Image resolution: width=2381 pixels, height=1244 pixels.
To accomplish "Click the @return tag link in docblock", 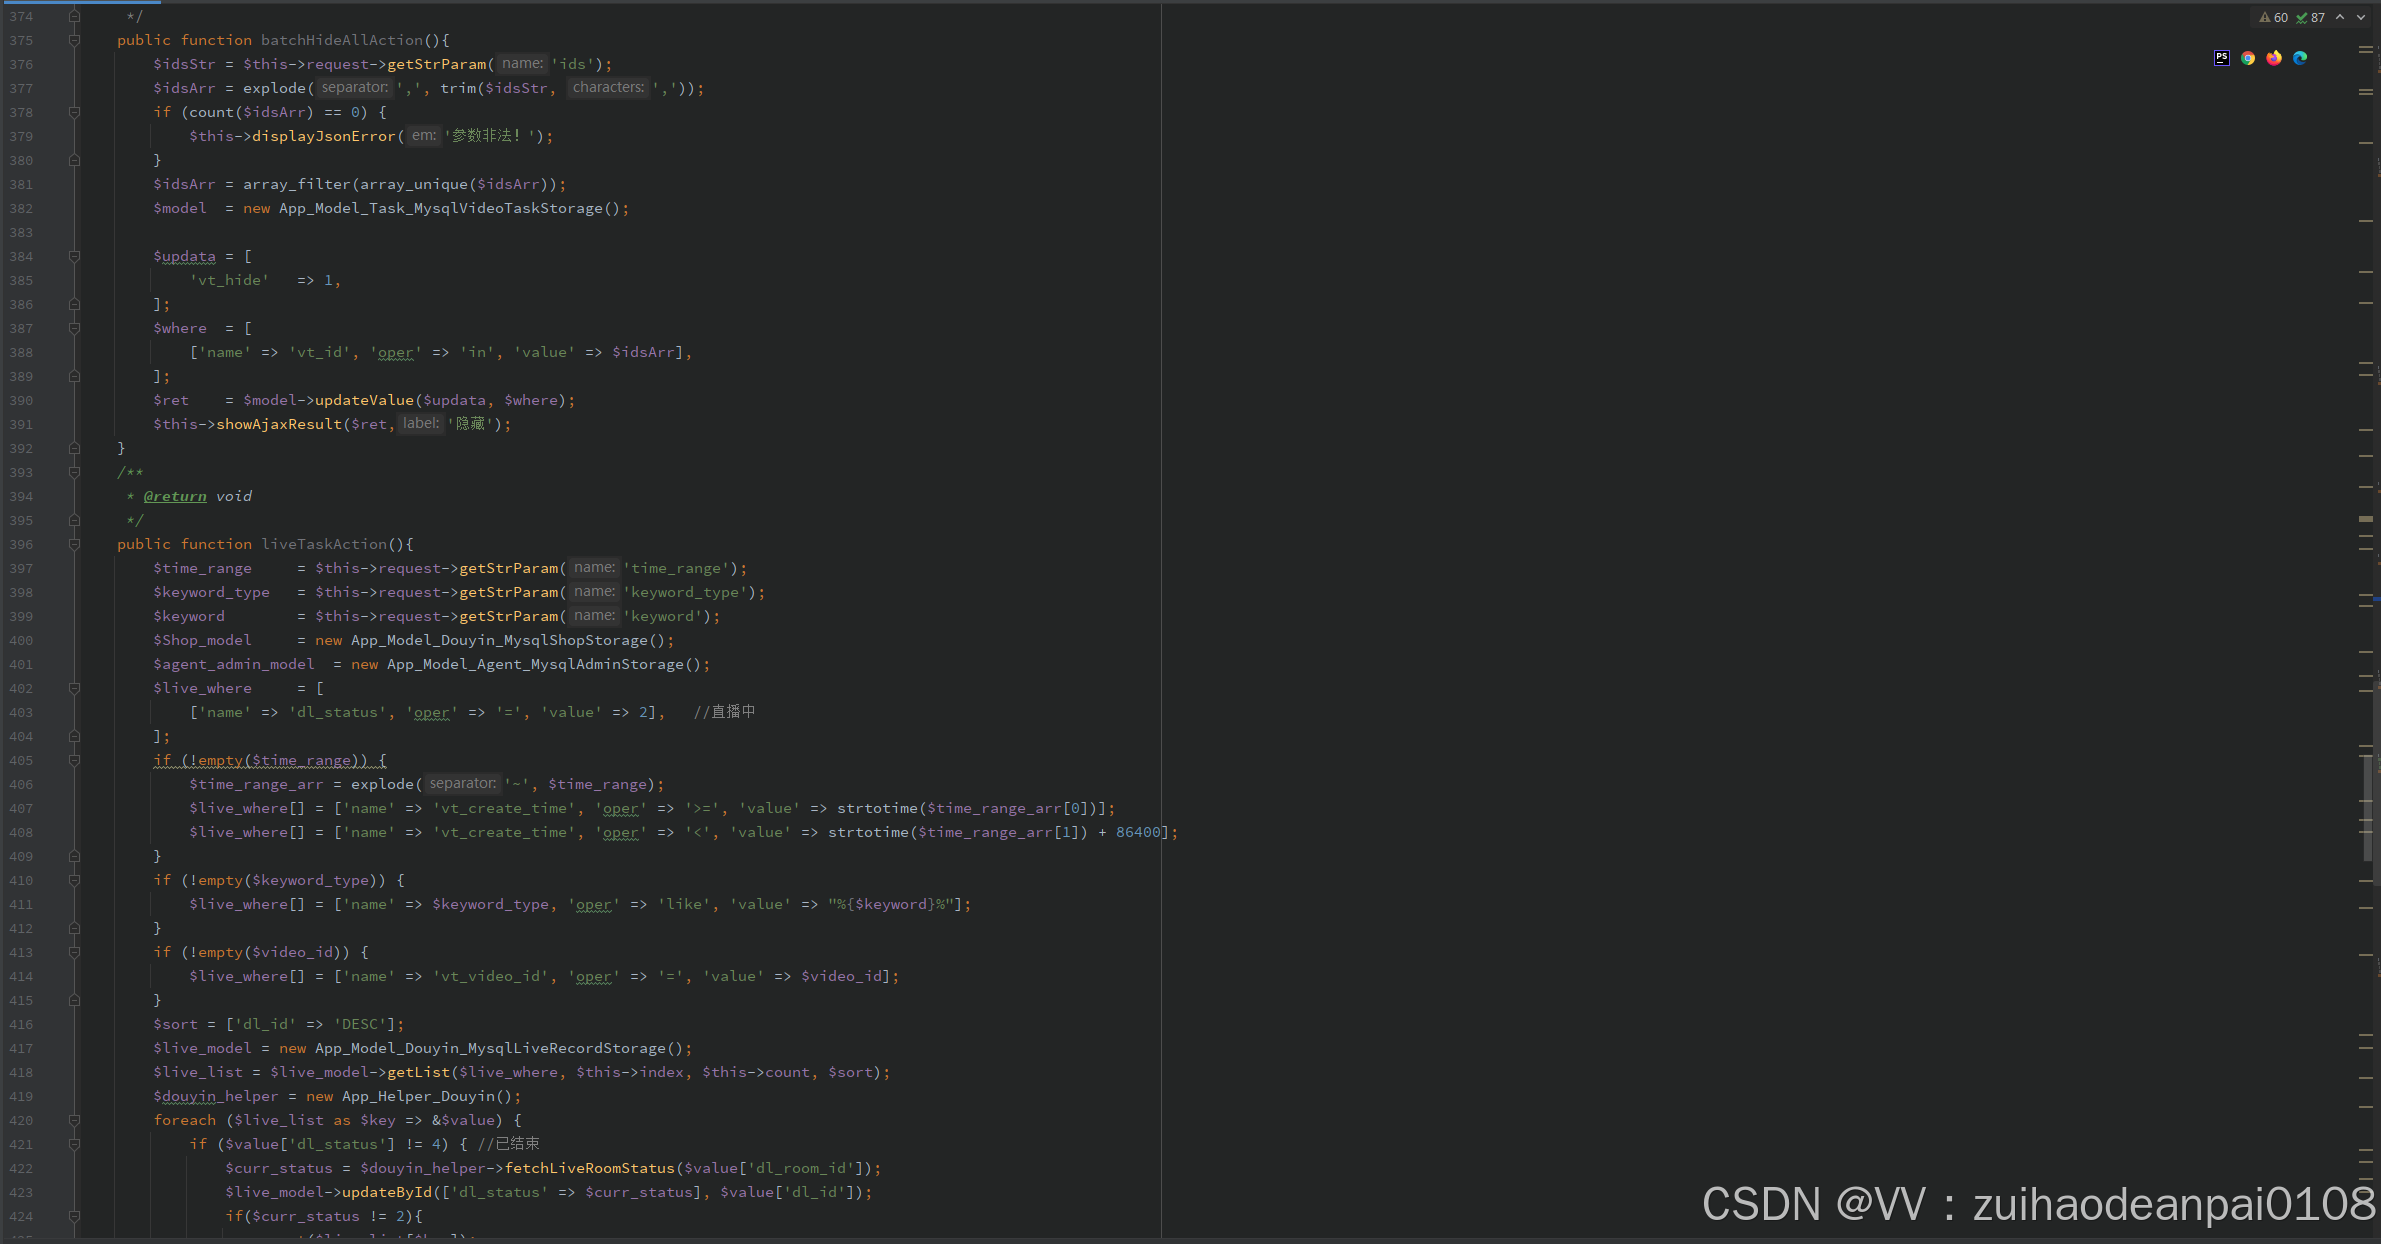I will [x=175, y=496].
